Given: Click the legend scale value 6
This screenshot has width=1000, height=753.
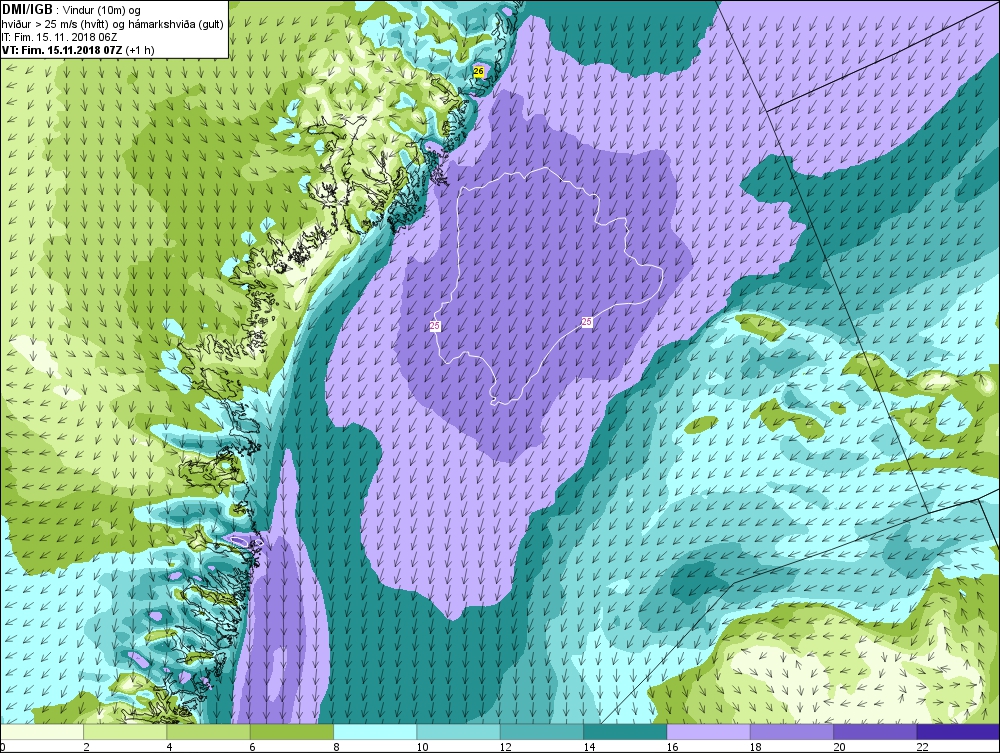Looking at the screenshot, I should coord(253,747).
